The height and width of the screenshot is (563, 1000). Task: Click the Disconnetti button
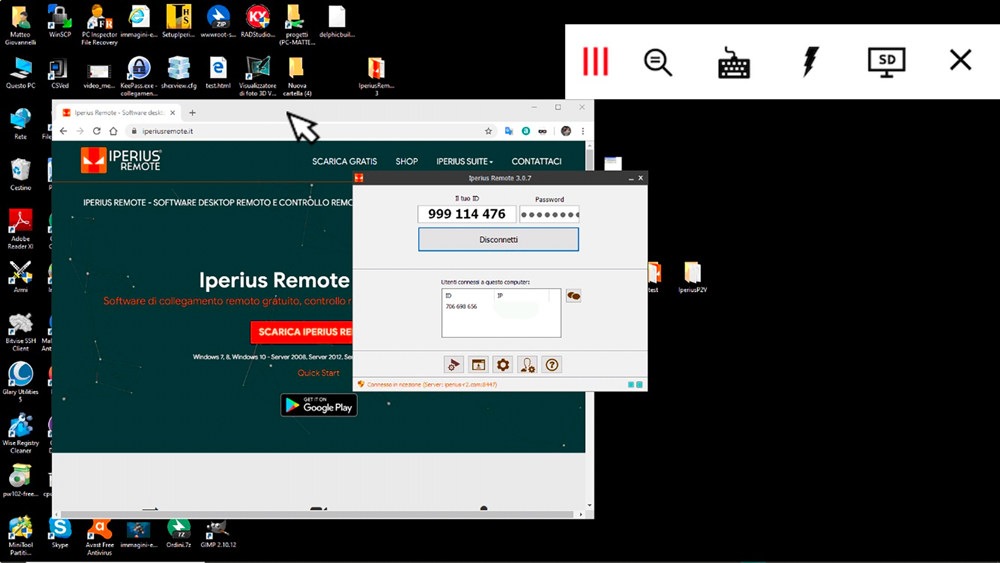click(x=498, y=240)
